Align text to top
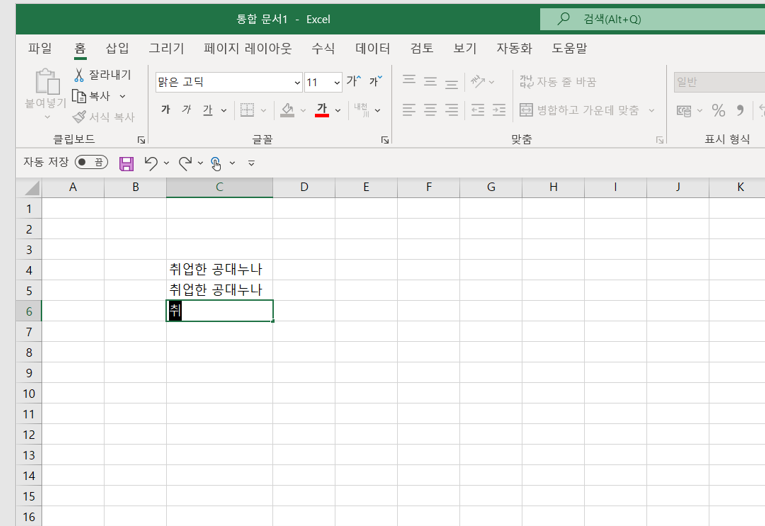765x526 pixels. (x=409, y=81)
